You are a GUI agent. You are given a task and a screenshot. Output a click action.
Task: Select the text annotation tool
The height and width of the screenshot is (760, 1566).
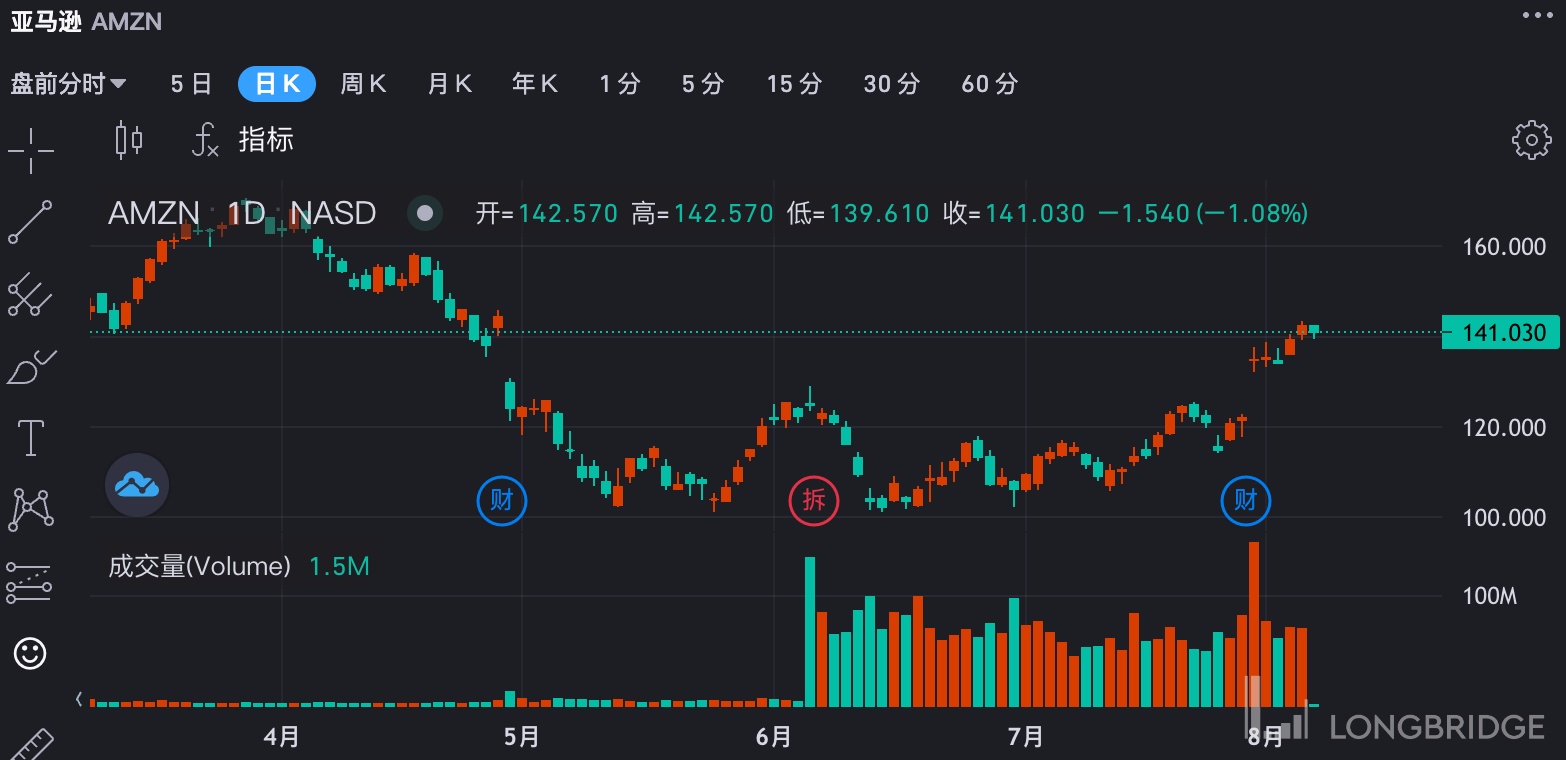tap(31, 438)
